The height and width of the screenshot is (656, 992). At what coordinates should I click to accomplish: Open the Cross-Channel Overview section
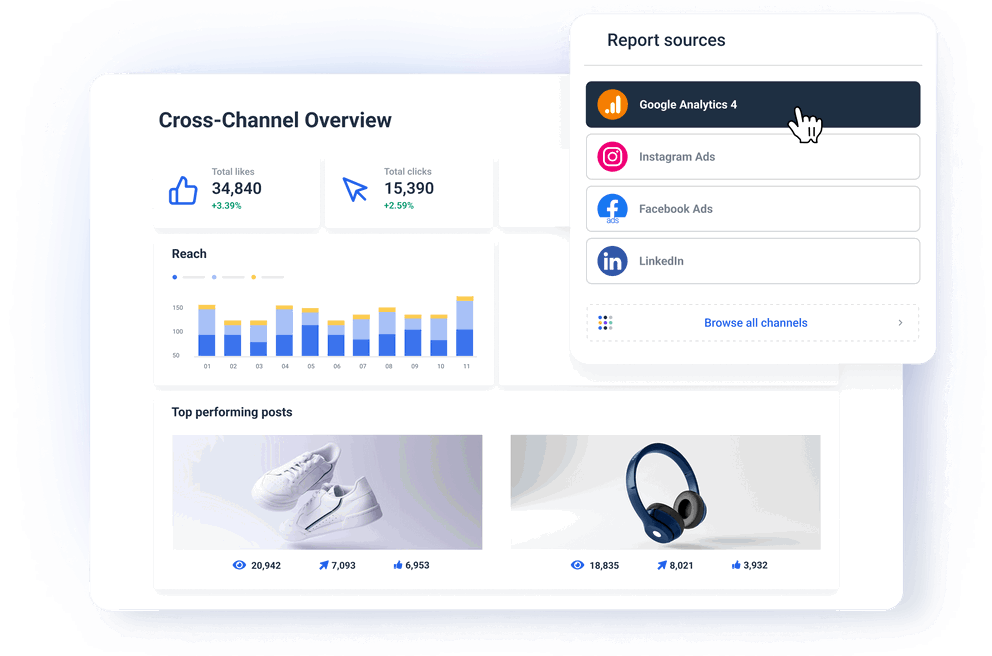pos(274,120)
